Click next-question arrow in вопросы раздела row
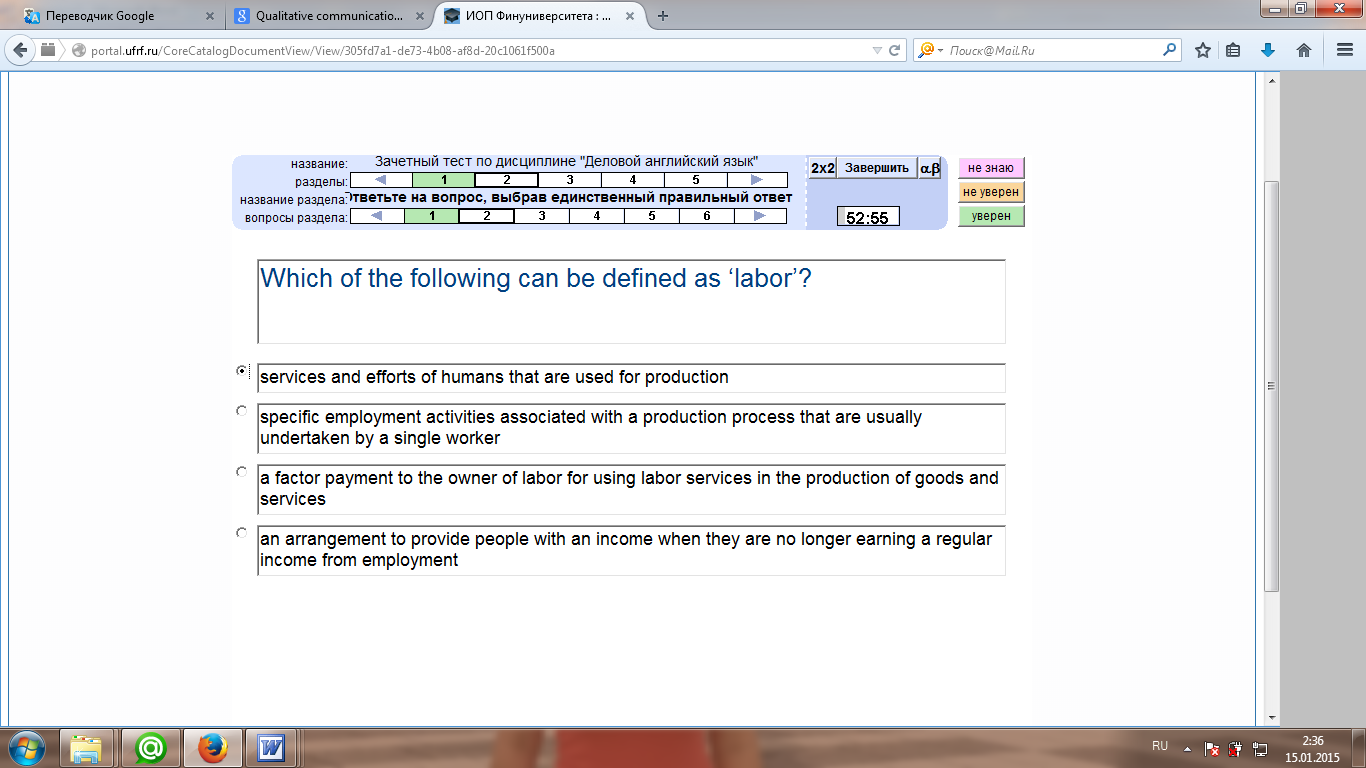The height and width of the screenshot is (768, 1366). tap(760, 215)
